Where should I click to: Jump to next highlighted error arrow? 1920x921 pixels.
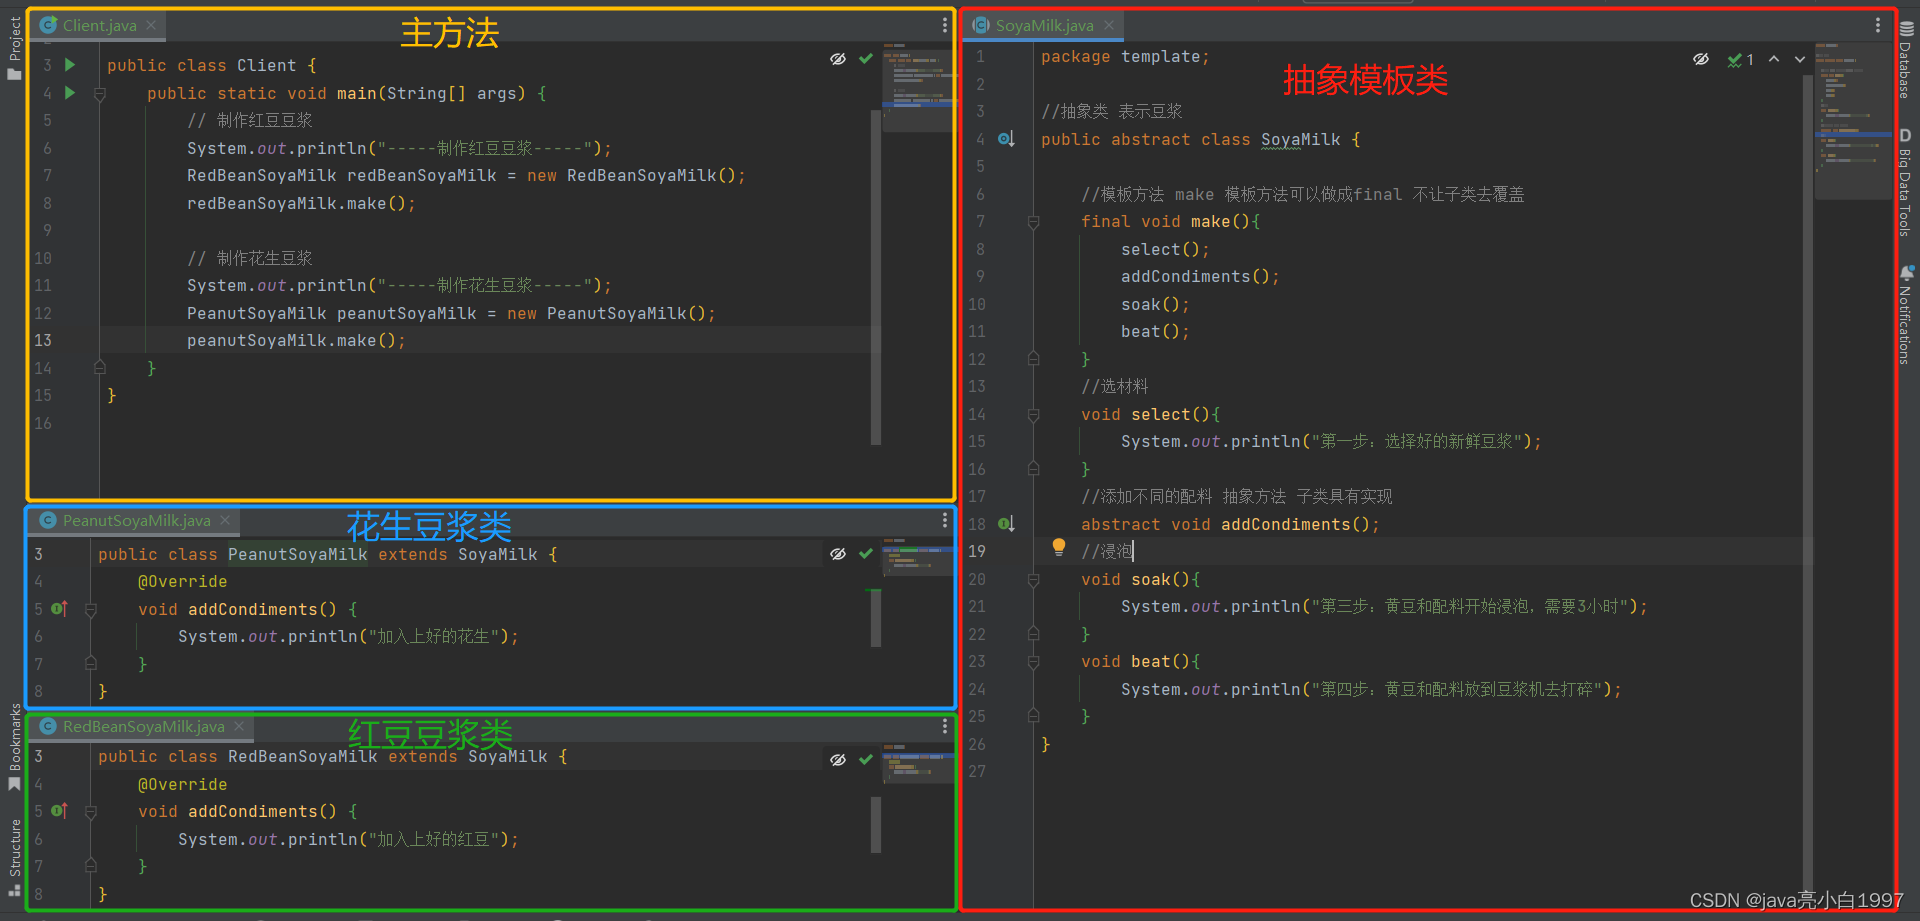[1800, 59]
